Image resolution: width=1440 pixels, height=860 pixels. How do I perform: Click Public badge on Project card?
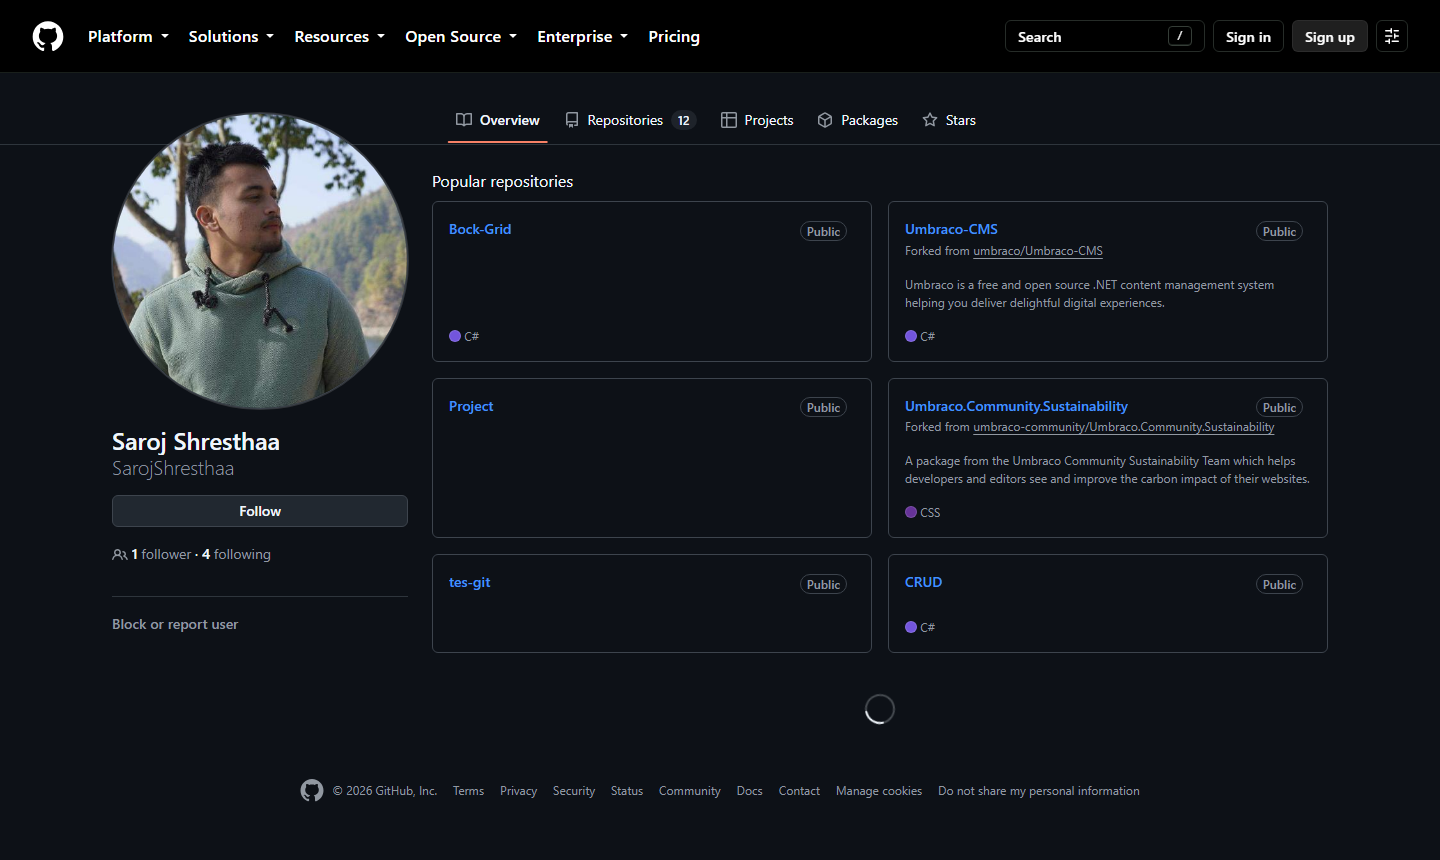pyautogui.click(x=823, y=407)
